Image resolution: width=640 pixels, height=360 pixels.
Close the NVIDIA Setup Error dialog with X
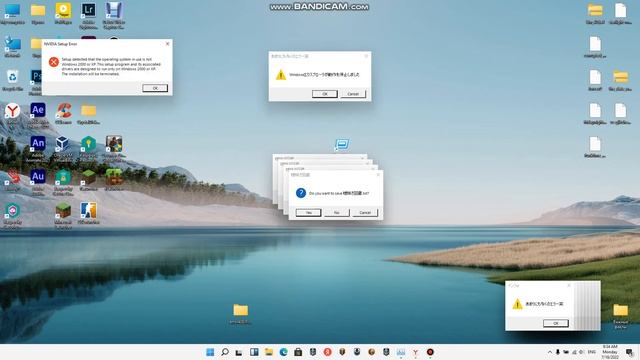[x=167, y=44]
